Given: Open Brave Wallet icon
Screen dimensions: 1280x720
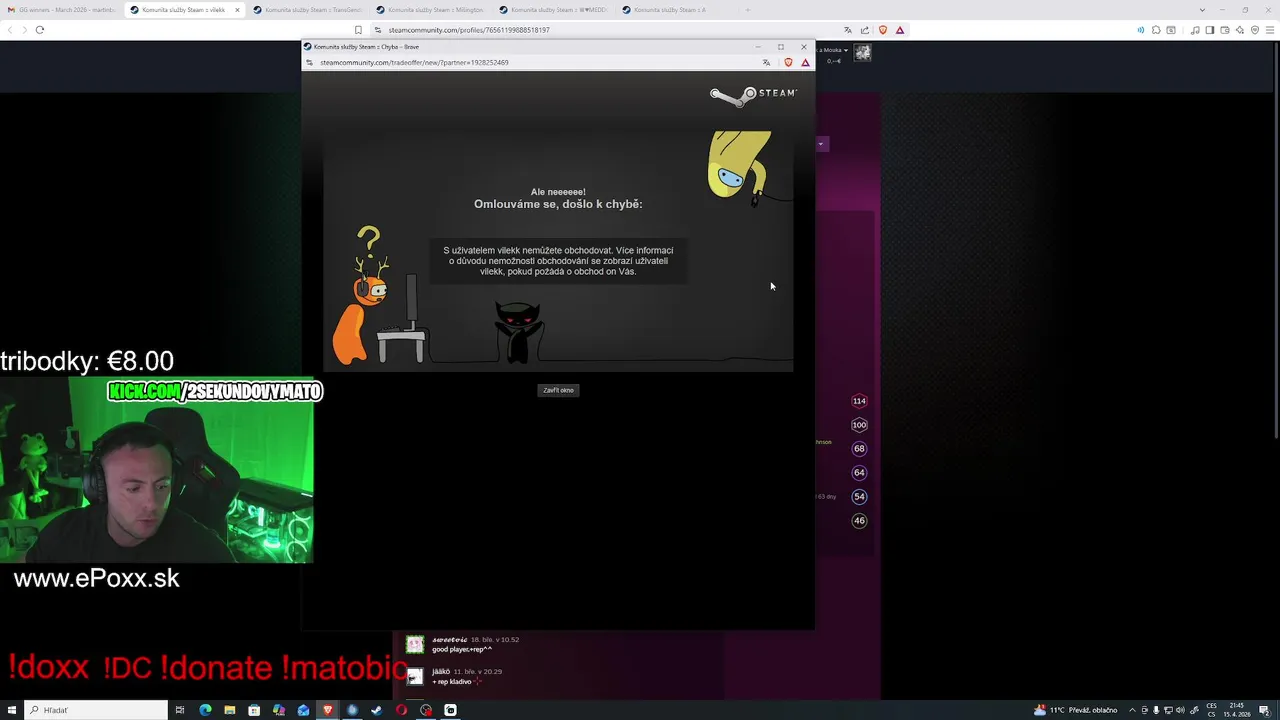Looking at the screenshot, I should [x=1224, y=30].
